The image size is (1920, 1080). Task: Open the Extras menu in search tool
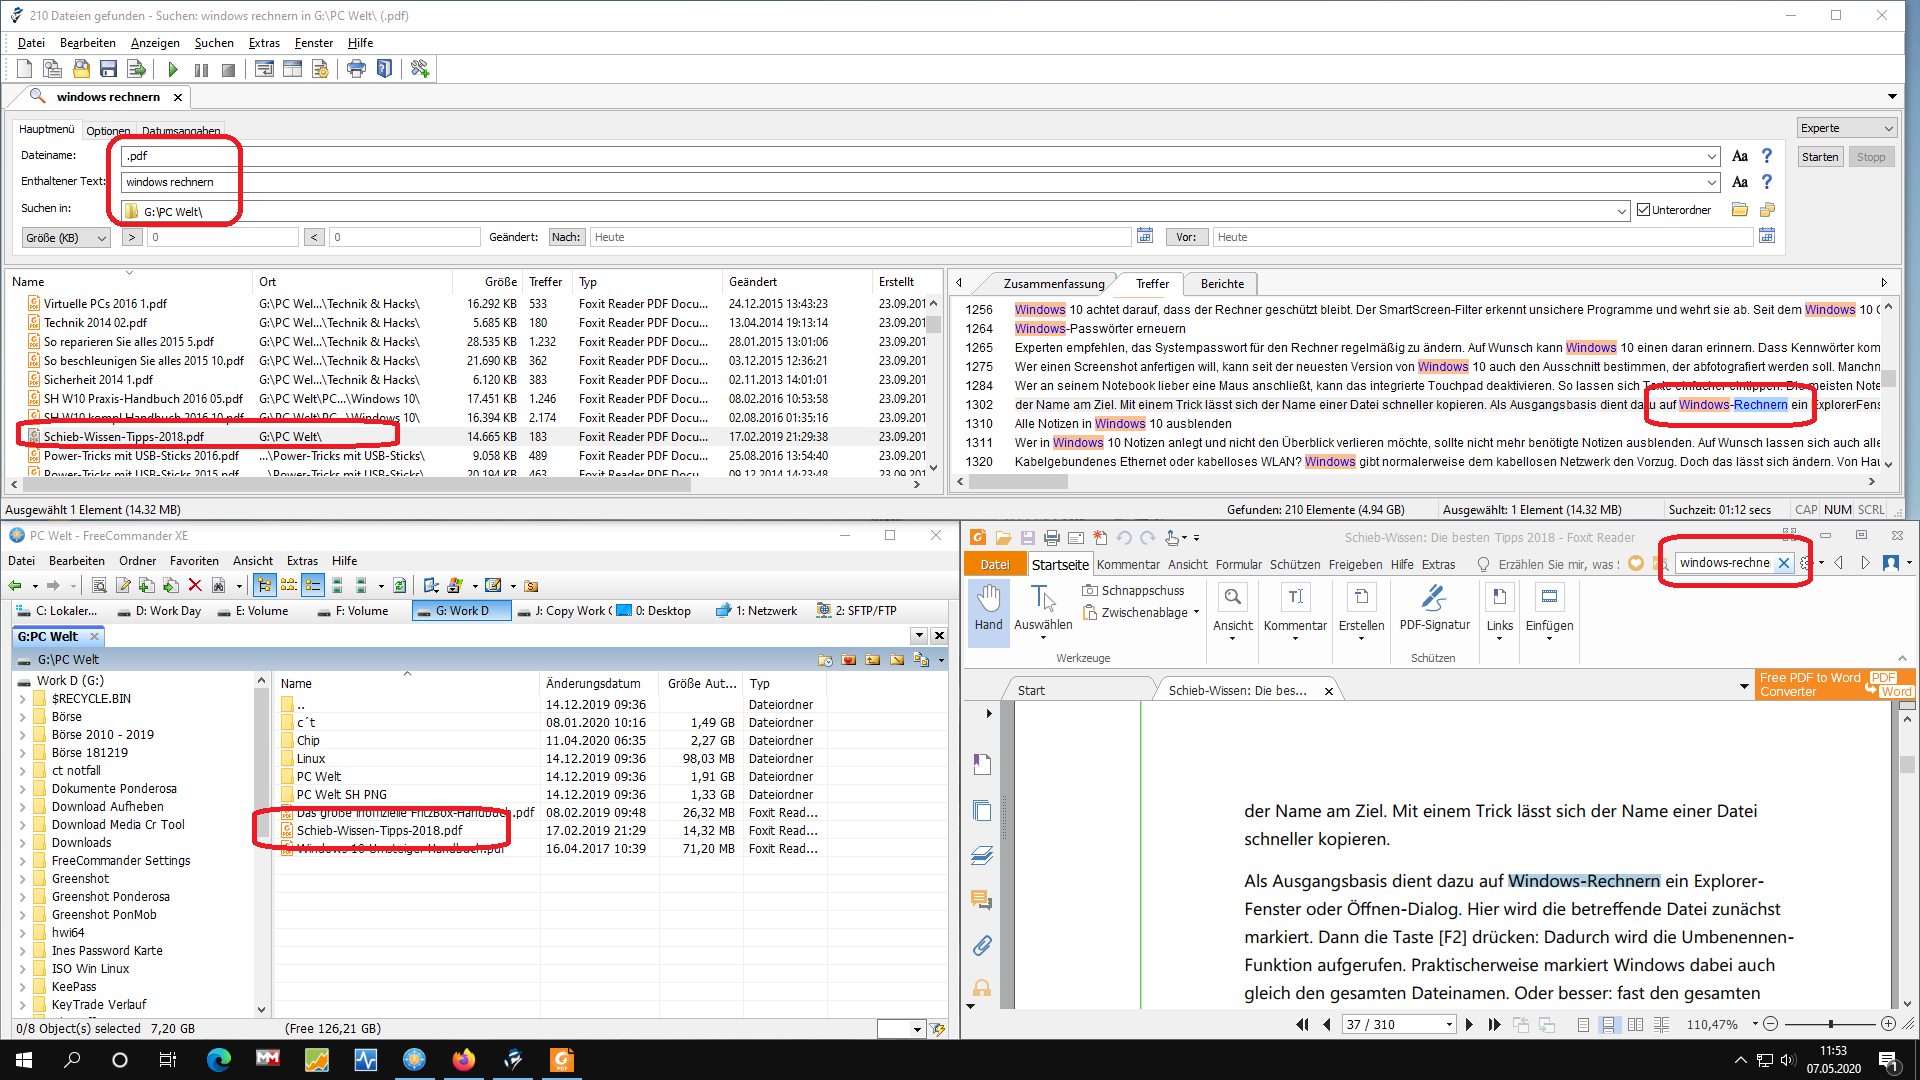click(x=264, y=43)
